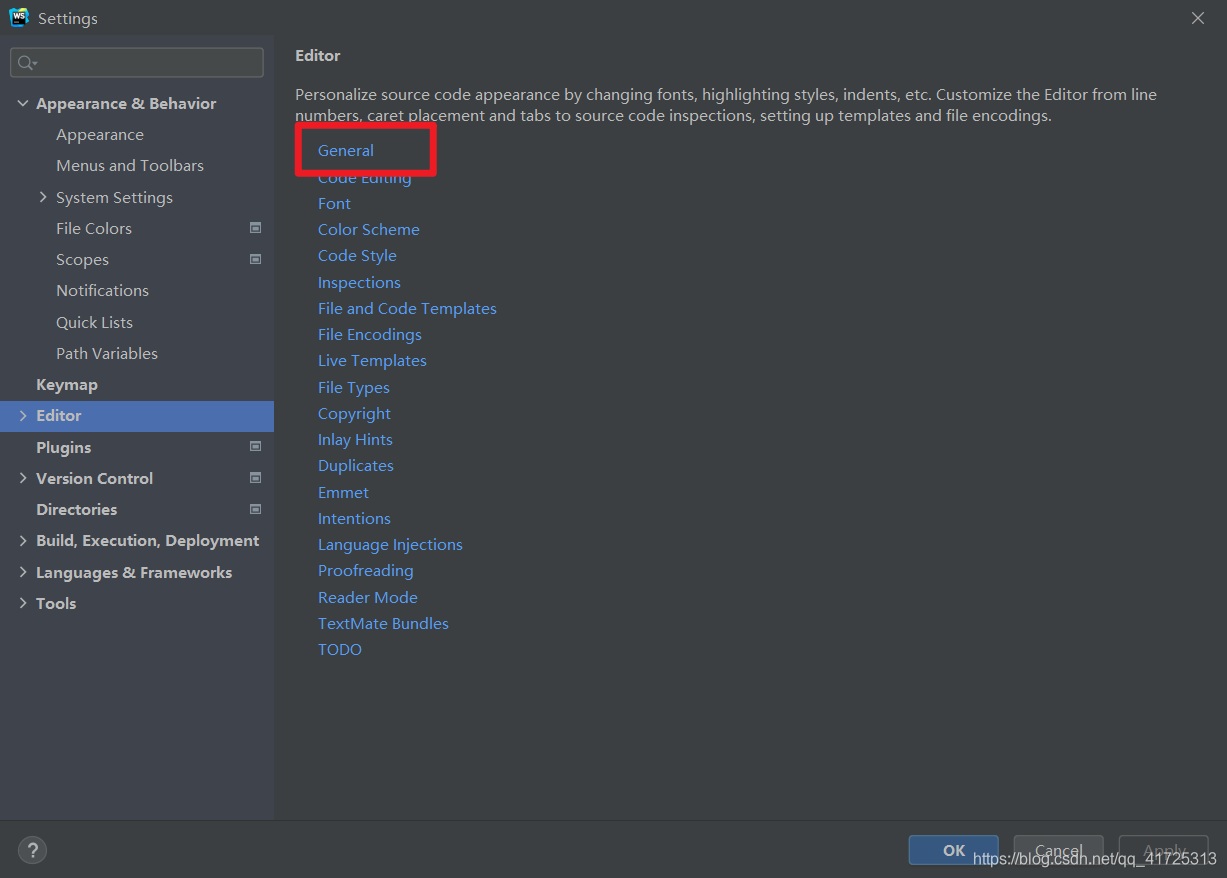This screenshot has width=1227, height=878.
Task: Click the project-level icon next to File Colors
Action: point(255,228)
